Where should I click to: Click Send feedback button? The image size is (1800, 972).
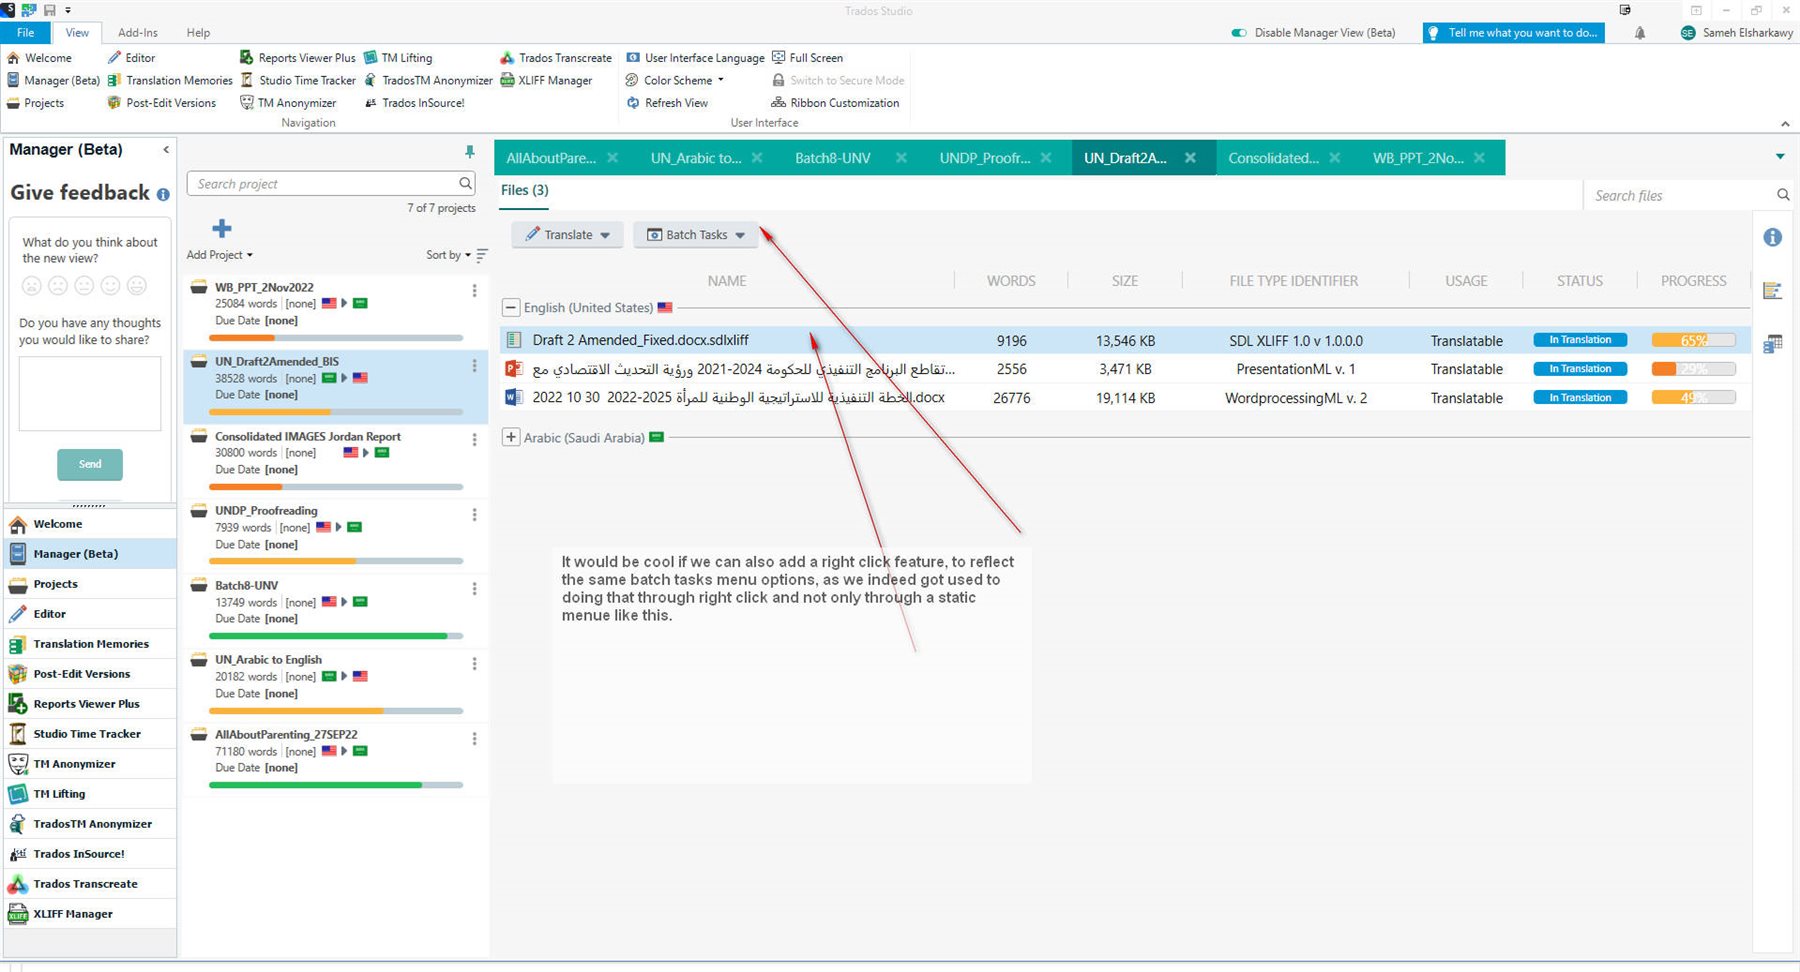[x=90, y=464]
